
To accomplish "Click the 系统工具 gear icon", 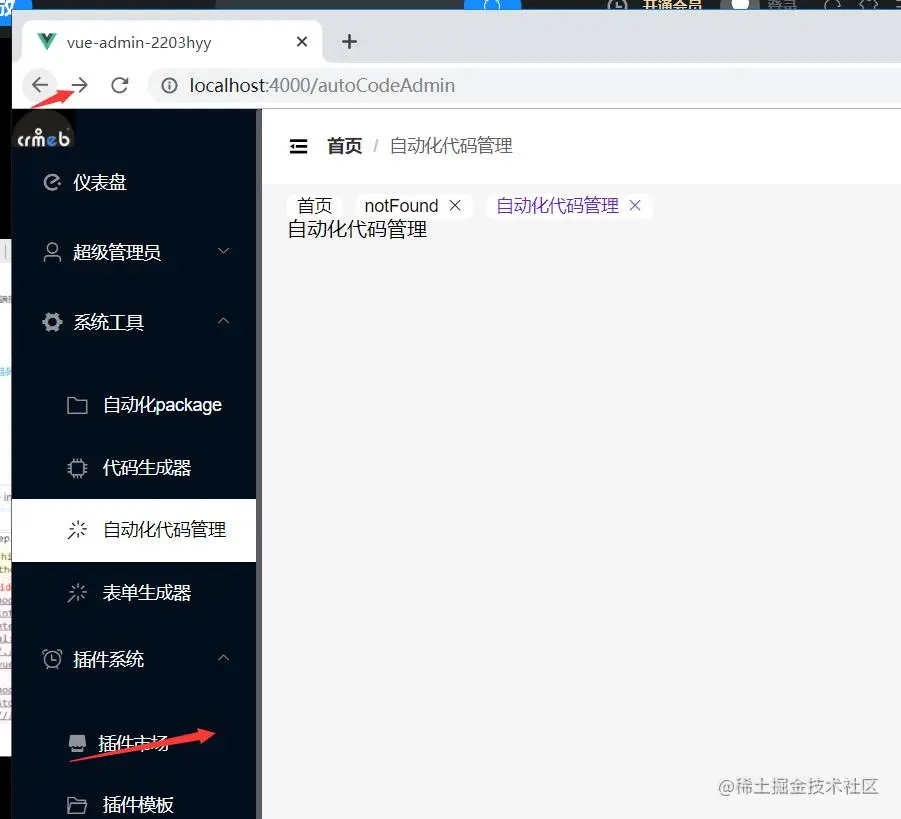I will click(52, 322).
